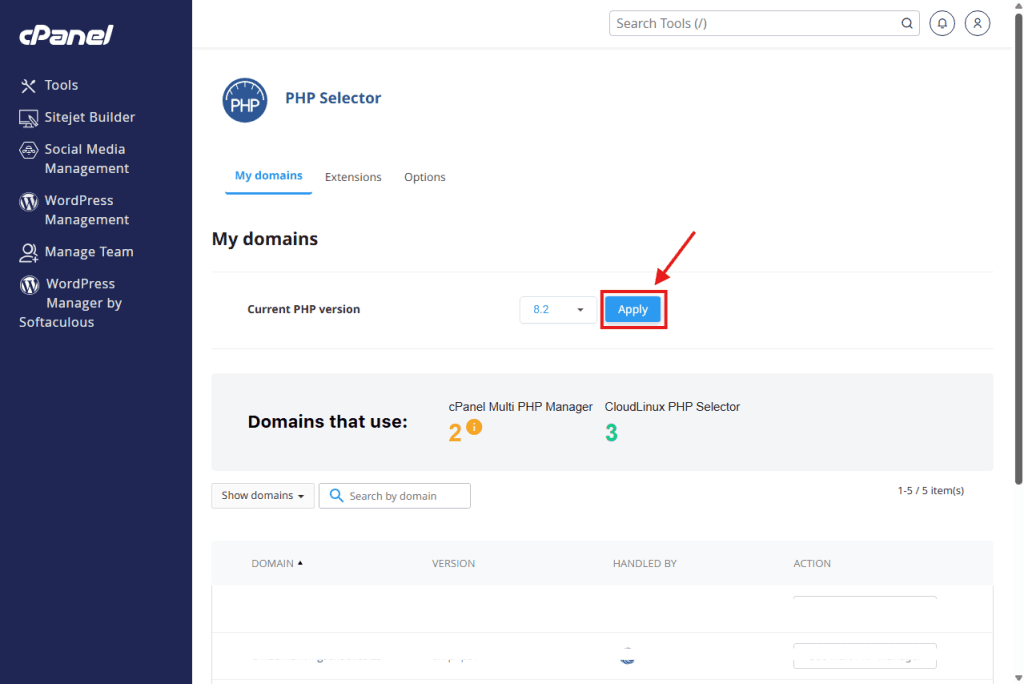Switch to the Extensions tab
The width and height of the screenshot is (1024, 684).
[353, 177]
